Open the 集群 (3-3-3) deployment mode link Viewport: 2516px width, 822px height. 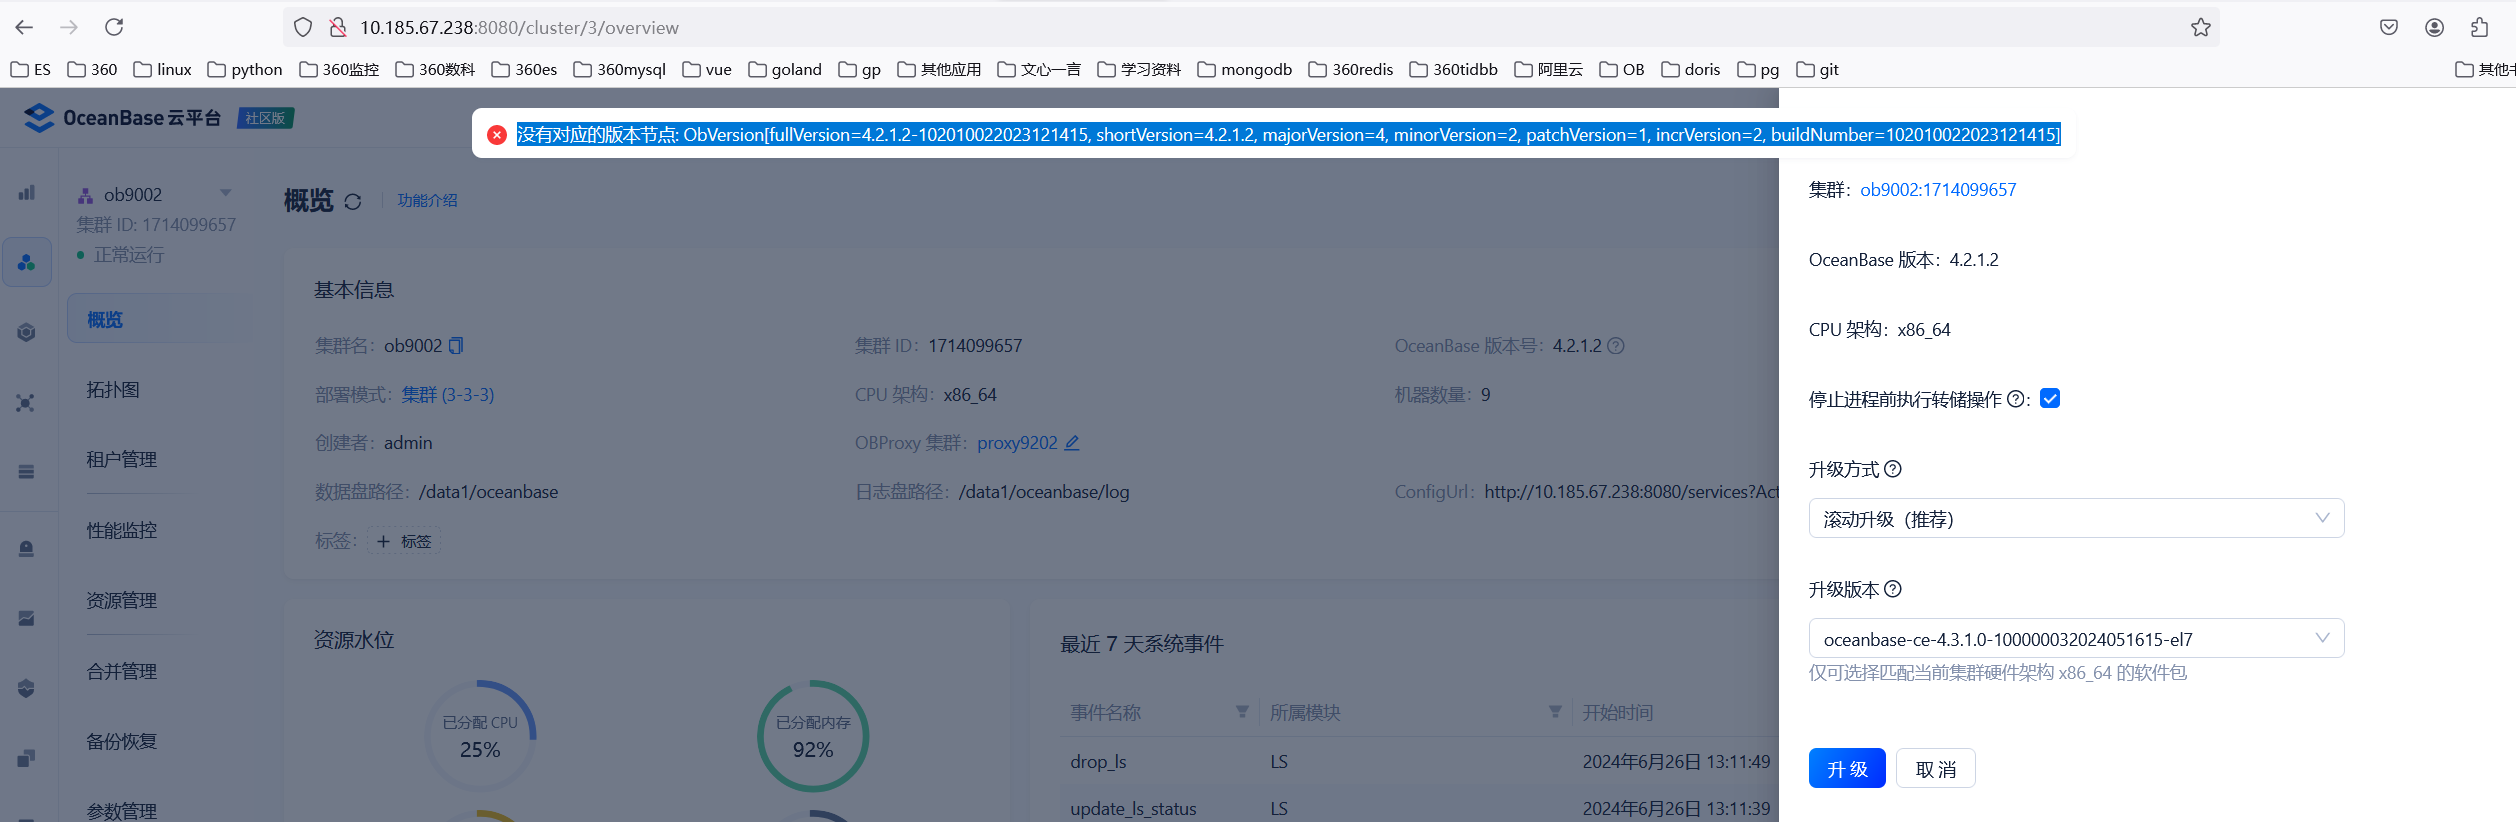tap(448, 394)
